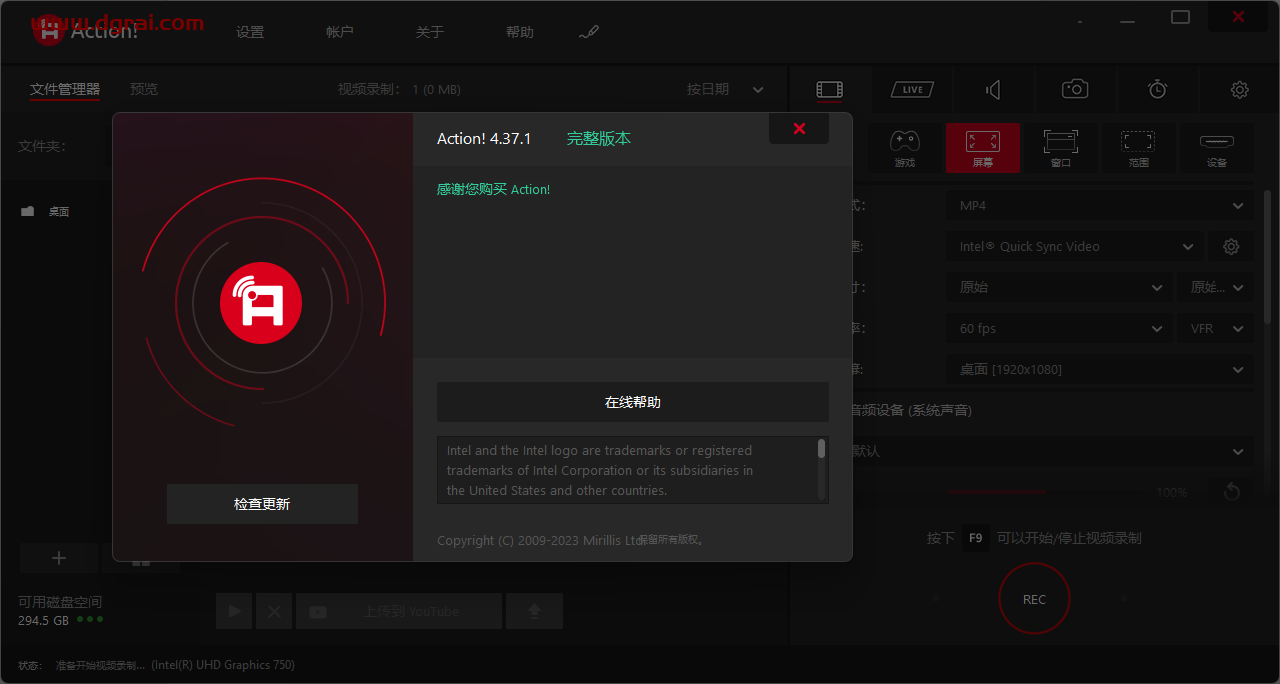Click the Intel(R) UHD Graphics 750 status text
Image resolution: width=1280 pixels, height=684 pixels.
[x=223, y=665]
